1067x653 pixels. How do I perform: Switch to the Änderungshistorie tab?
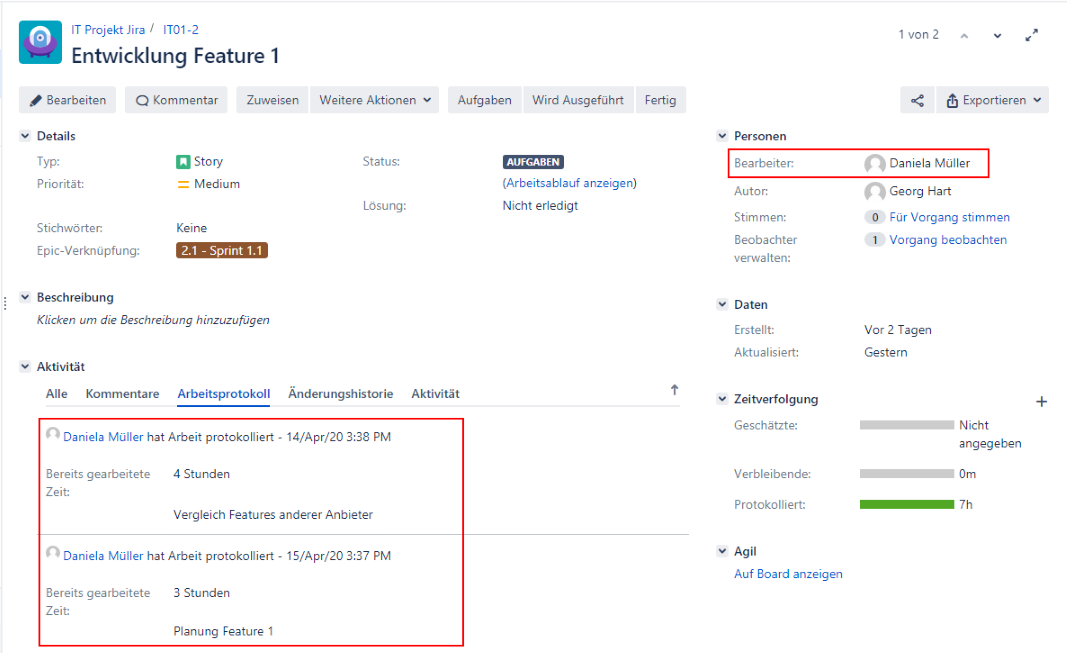tap(340, 394)
